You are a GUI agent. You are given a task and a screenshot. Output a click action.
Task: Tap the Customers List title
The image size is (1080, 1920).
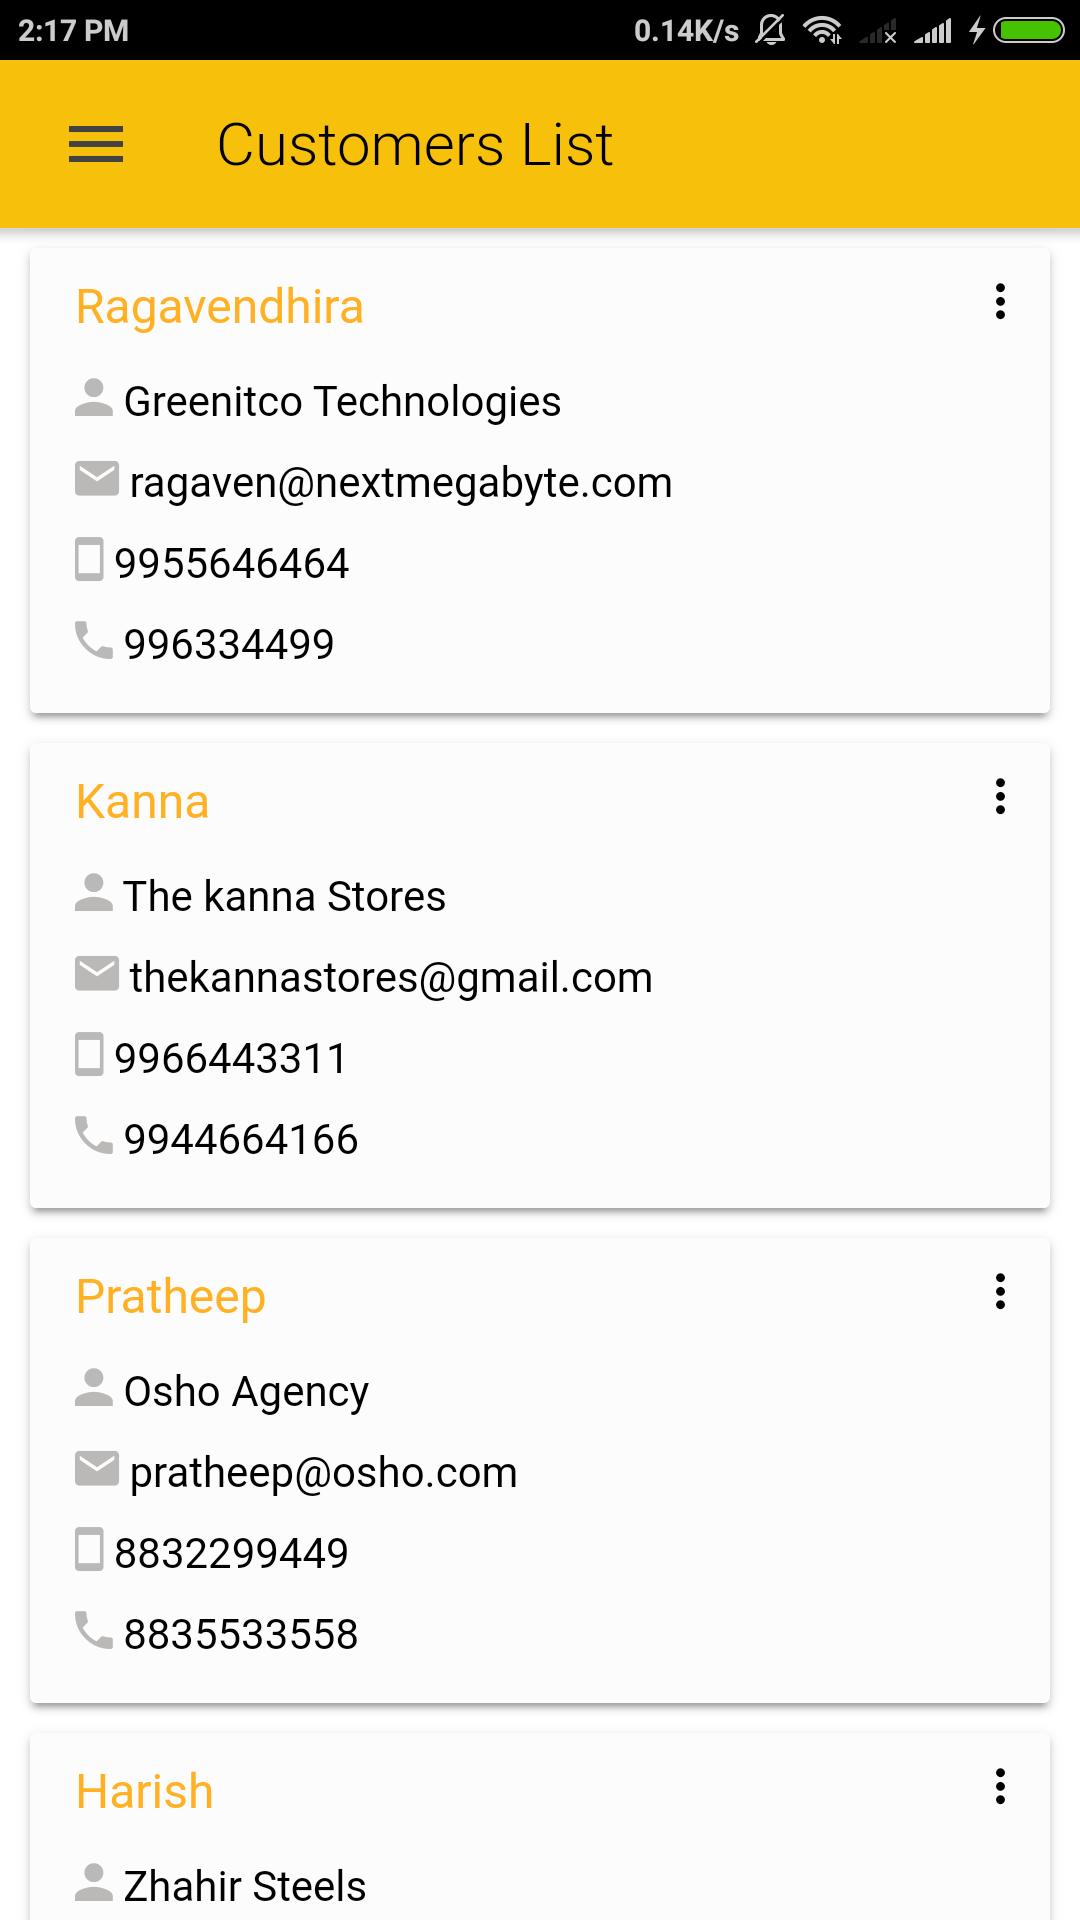[414, 145]
